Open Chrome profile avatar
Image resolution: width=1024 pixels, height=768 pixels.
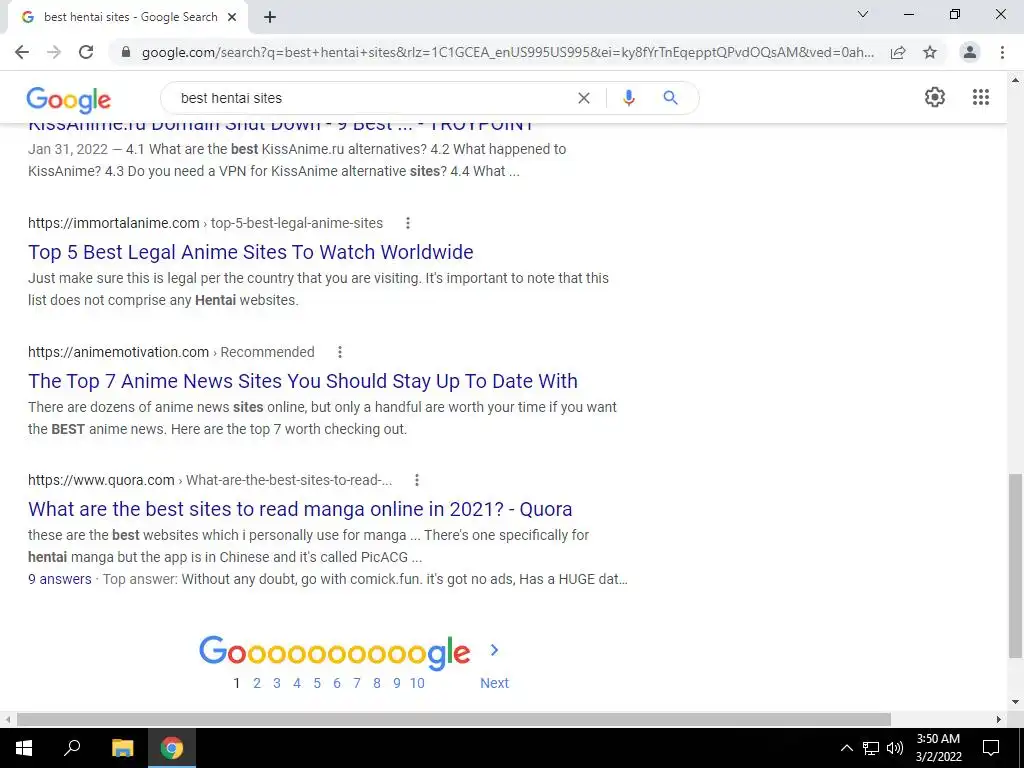tap(970, 52)
